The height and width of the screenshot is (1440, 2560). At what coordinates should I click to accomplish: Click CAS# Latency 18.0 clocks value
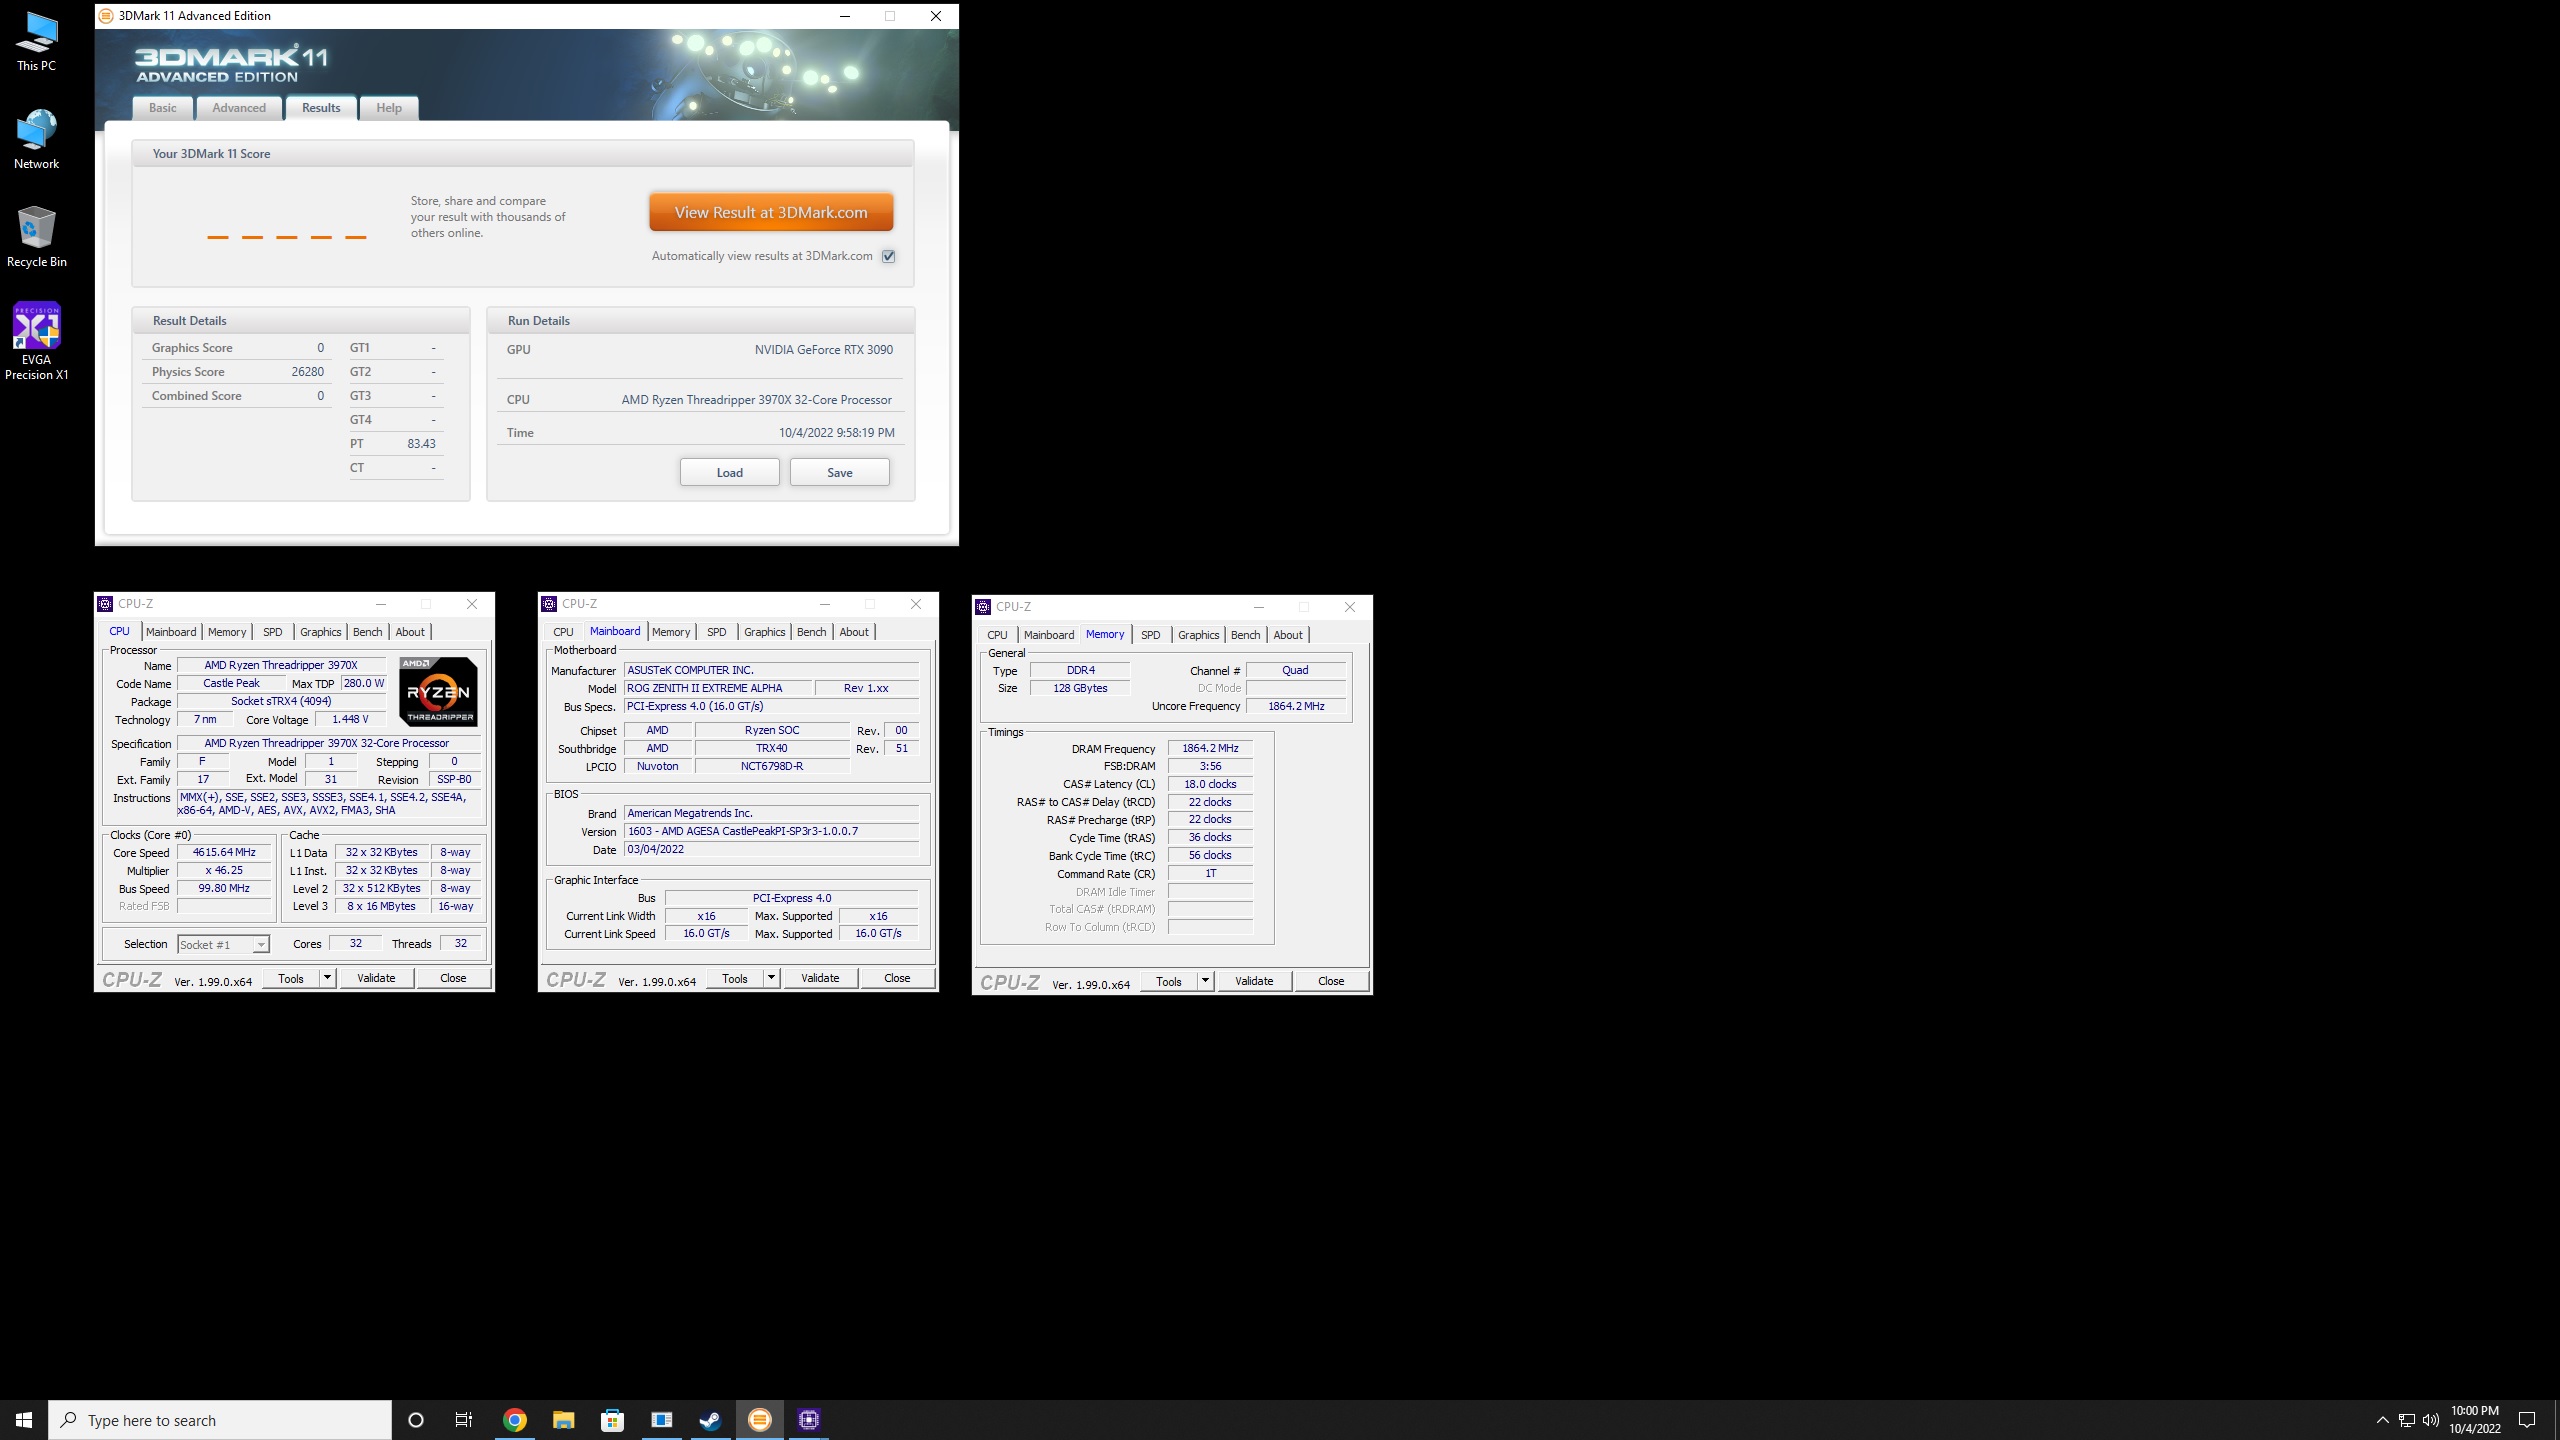pos(1210,784)
